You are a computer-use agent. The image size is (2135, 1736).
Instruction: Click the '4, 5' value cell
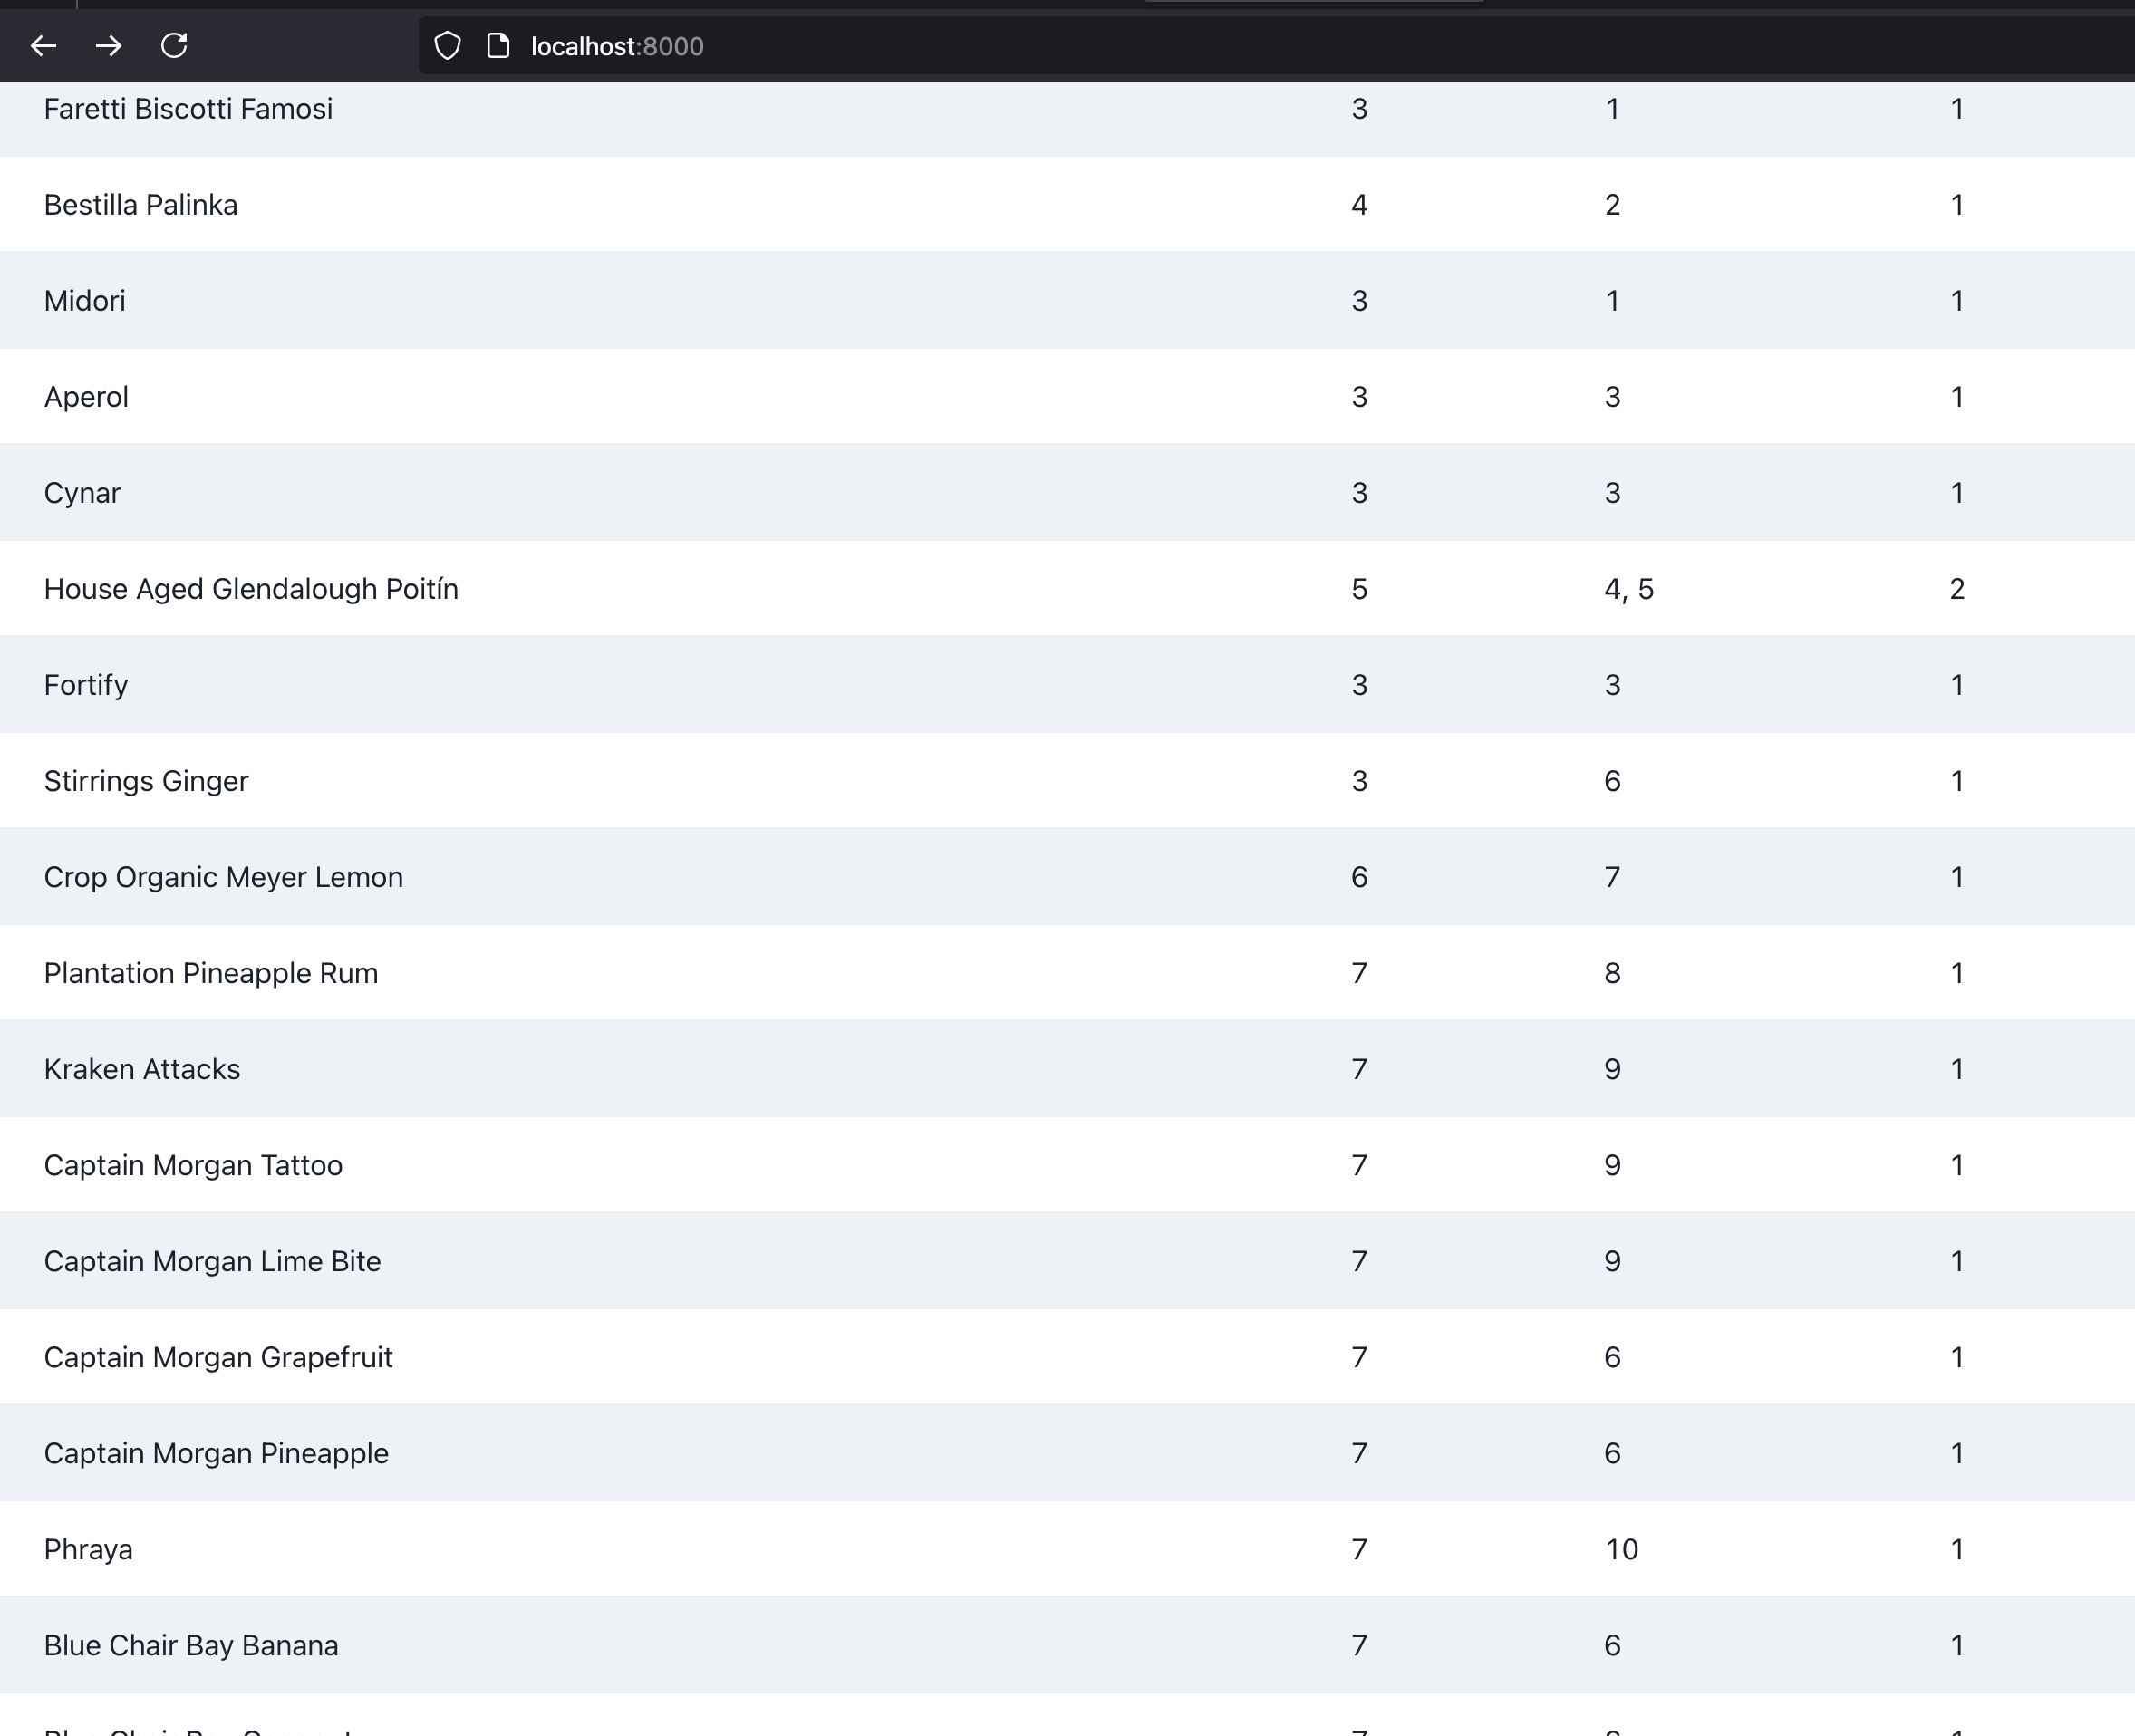[x=1628, y=589]
